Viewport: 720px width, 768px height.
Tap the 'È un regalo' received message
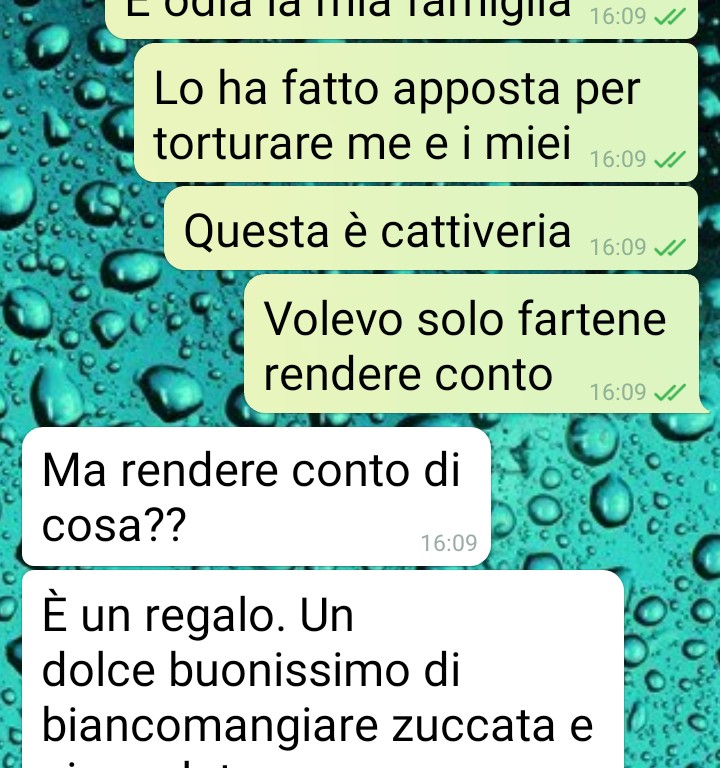pos(323,669)
